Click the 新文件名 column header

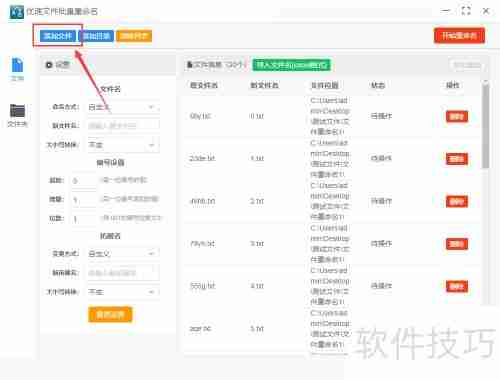pos(264,85)
